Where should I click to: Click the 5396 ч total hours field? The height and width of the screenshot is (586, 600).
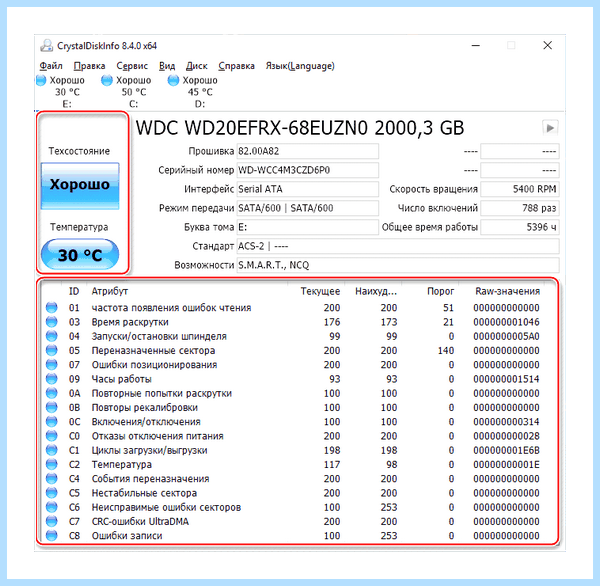tap(520, 227)
